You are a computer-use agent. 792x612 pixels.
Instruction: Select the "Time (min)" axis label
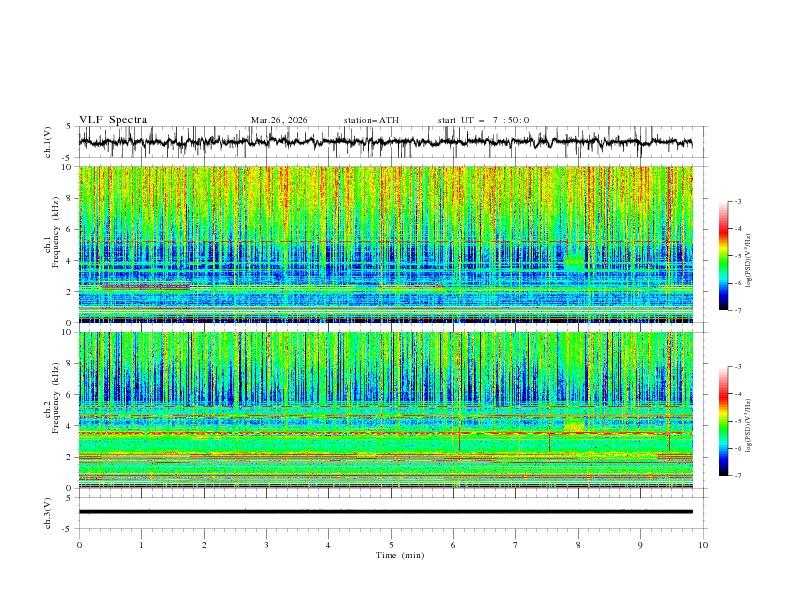coord(400,555)
